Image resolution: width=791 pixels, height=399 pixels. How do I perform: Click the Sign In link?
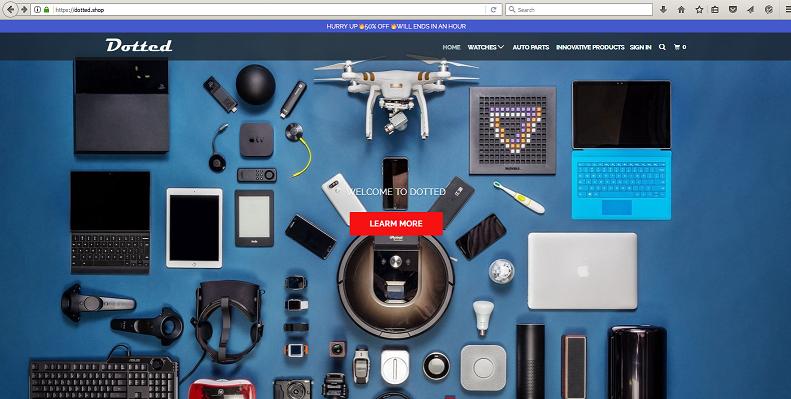point(640,47)
